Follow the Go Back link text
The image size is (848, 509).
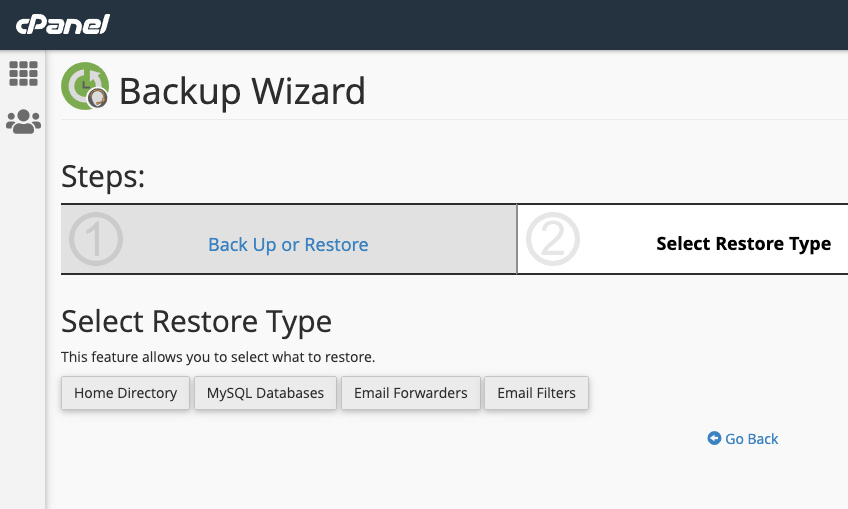(x=751, y=438)
